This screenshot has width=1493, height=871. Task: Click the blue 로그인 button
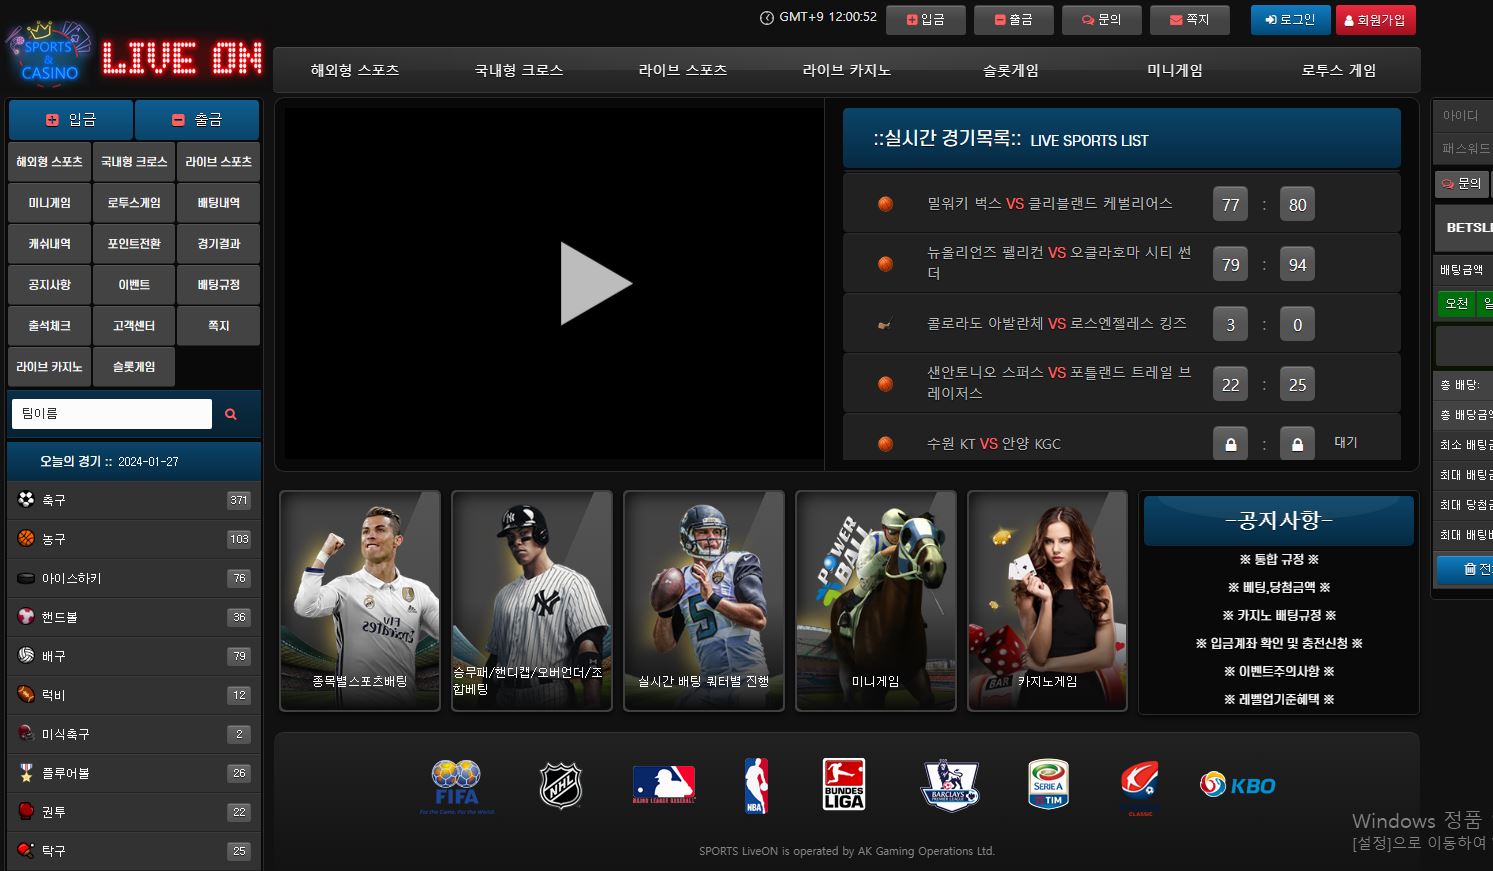pos(1290,20)
